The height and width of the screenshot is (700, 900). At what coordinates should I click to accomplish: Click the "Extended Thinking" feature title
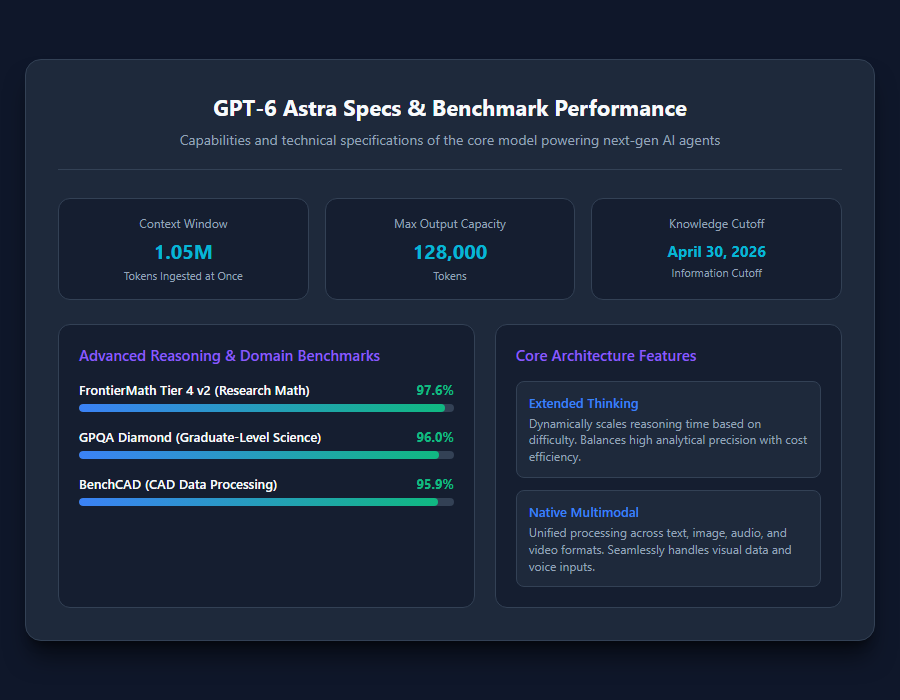tap(584, 403)
